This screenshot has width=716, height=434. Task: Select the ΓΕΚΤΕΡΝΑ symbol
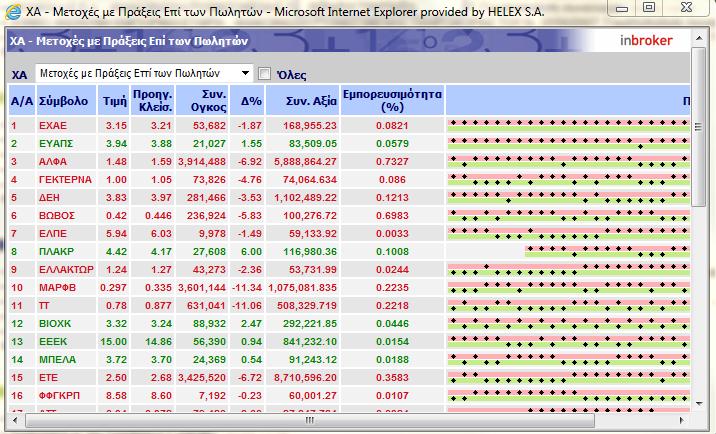coord(65,180)
